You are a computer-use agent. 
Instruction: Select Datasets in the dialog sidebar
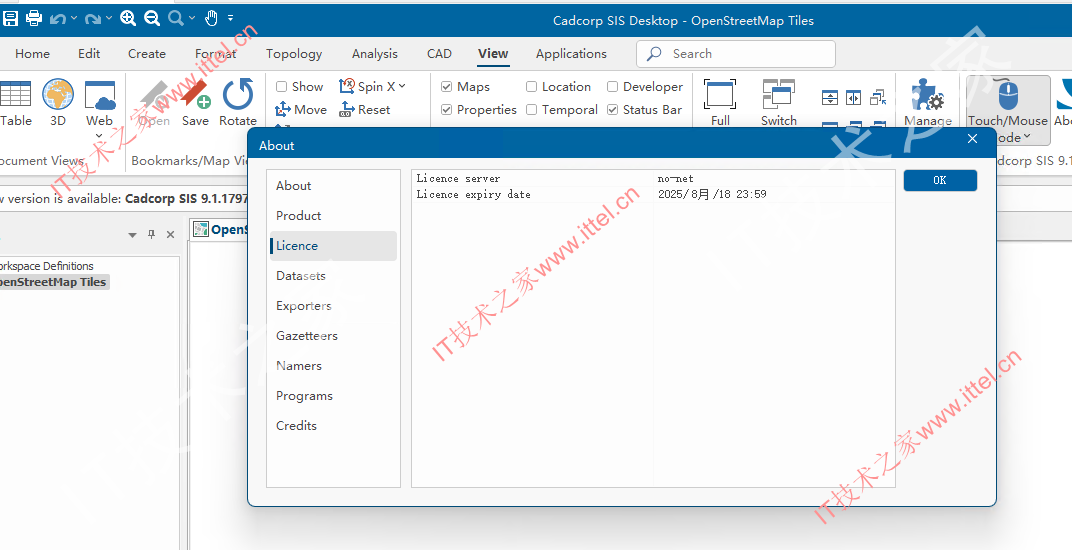coord(334,276)
